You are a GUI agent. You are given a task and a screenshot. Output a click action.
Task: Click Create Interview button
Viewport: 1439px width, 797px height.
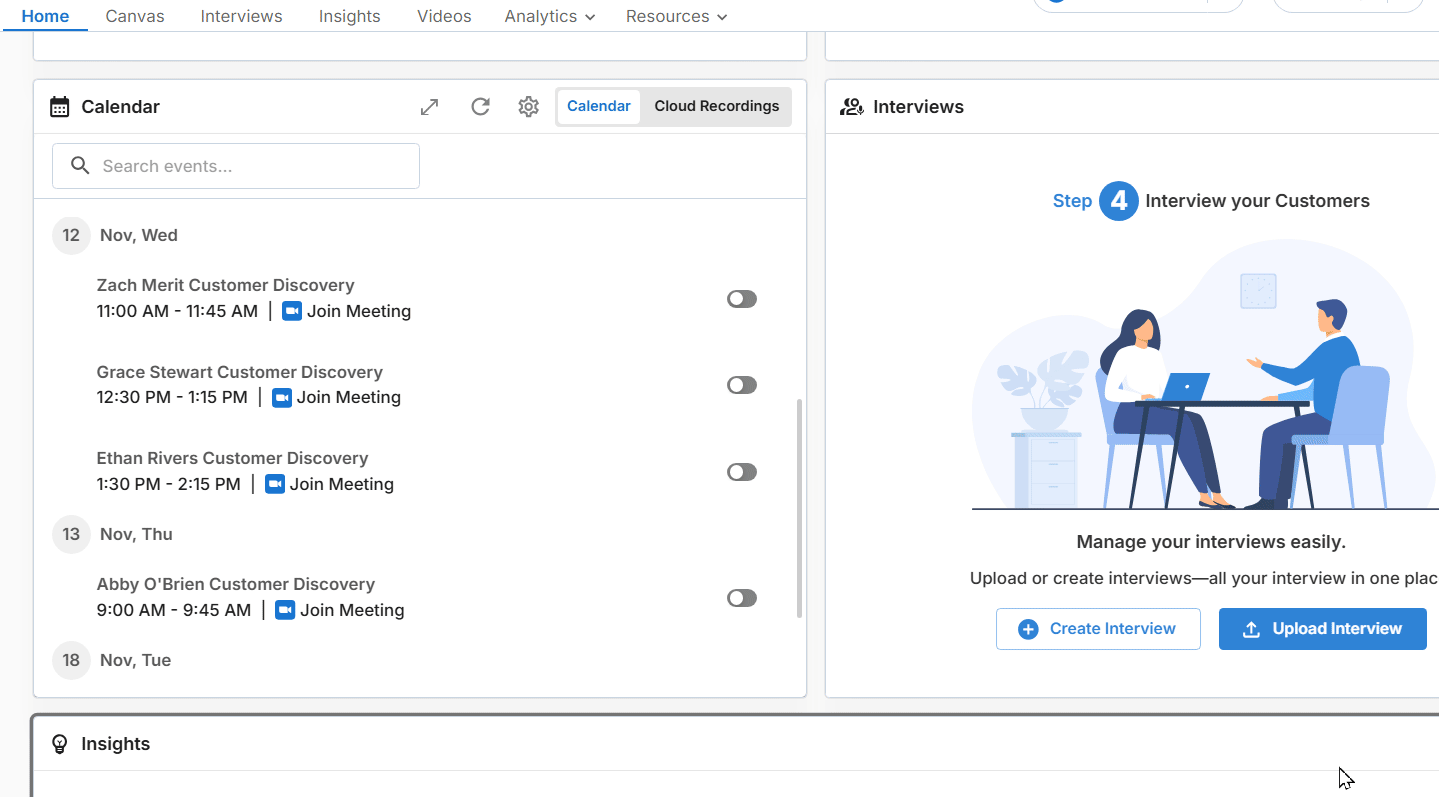(1098, 629)
